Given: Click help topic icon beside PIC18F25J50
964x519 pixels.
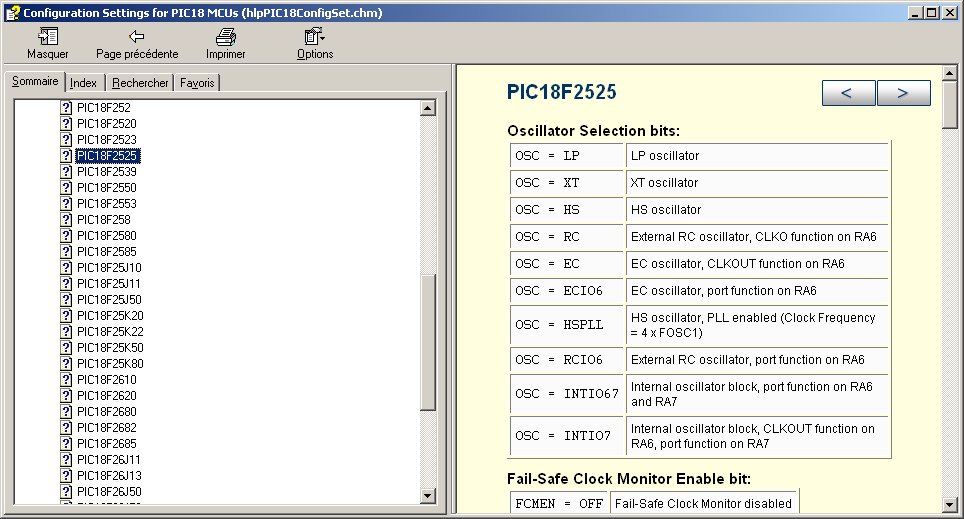Looking at the screenshot, I should (66, 299).
